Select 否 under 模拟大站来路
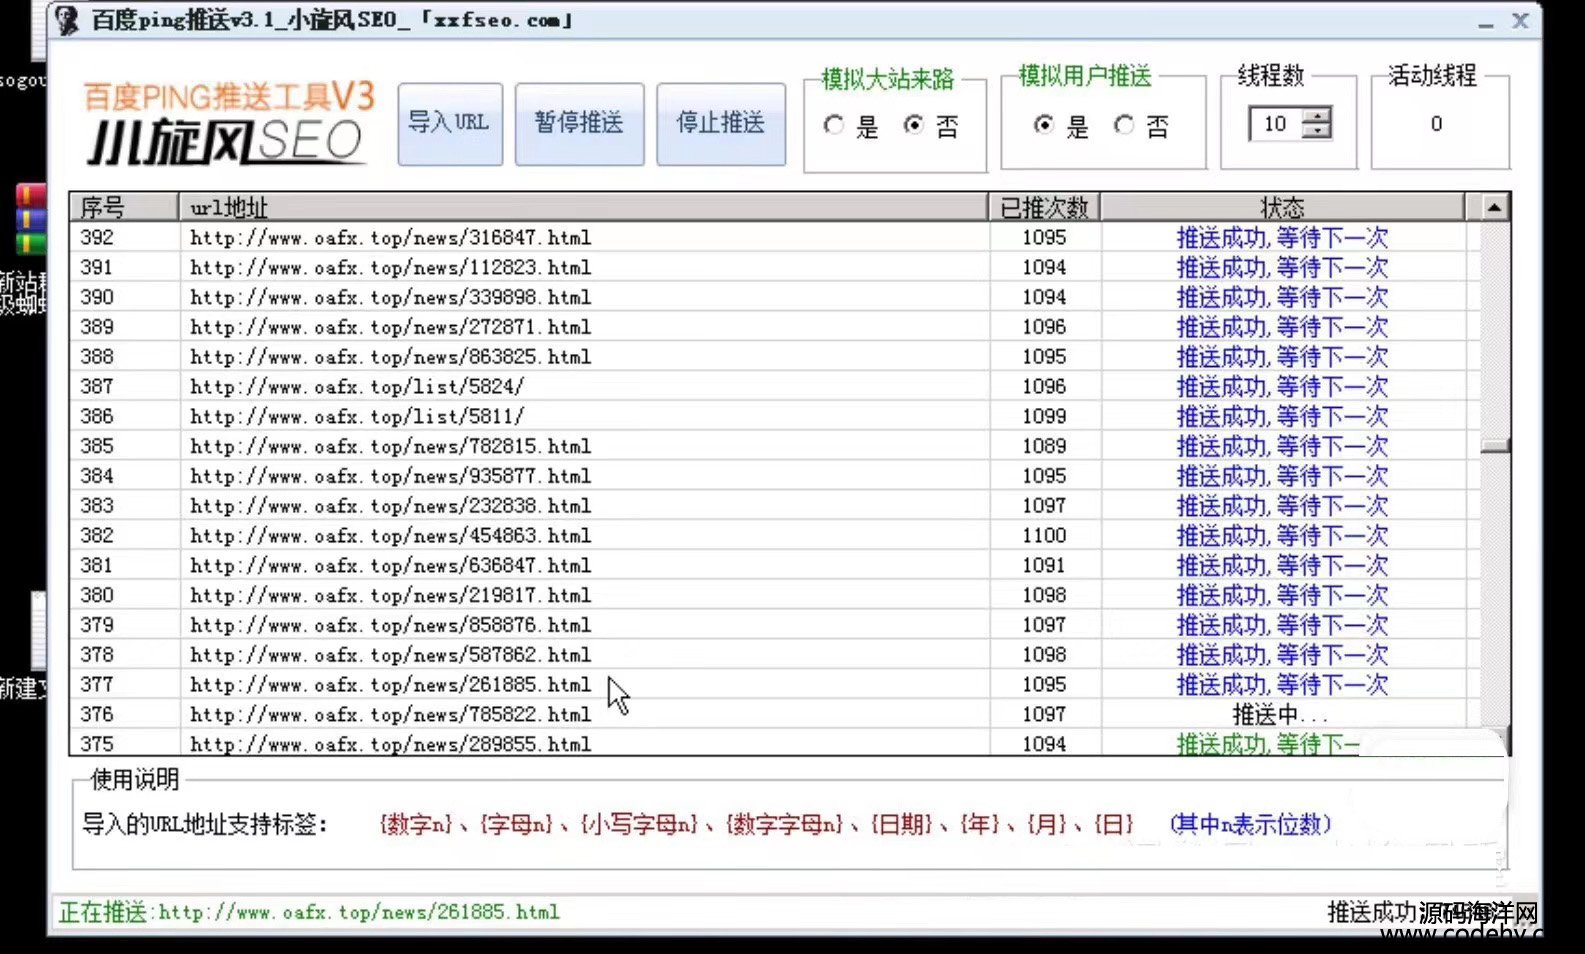 coord(913,126)
